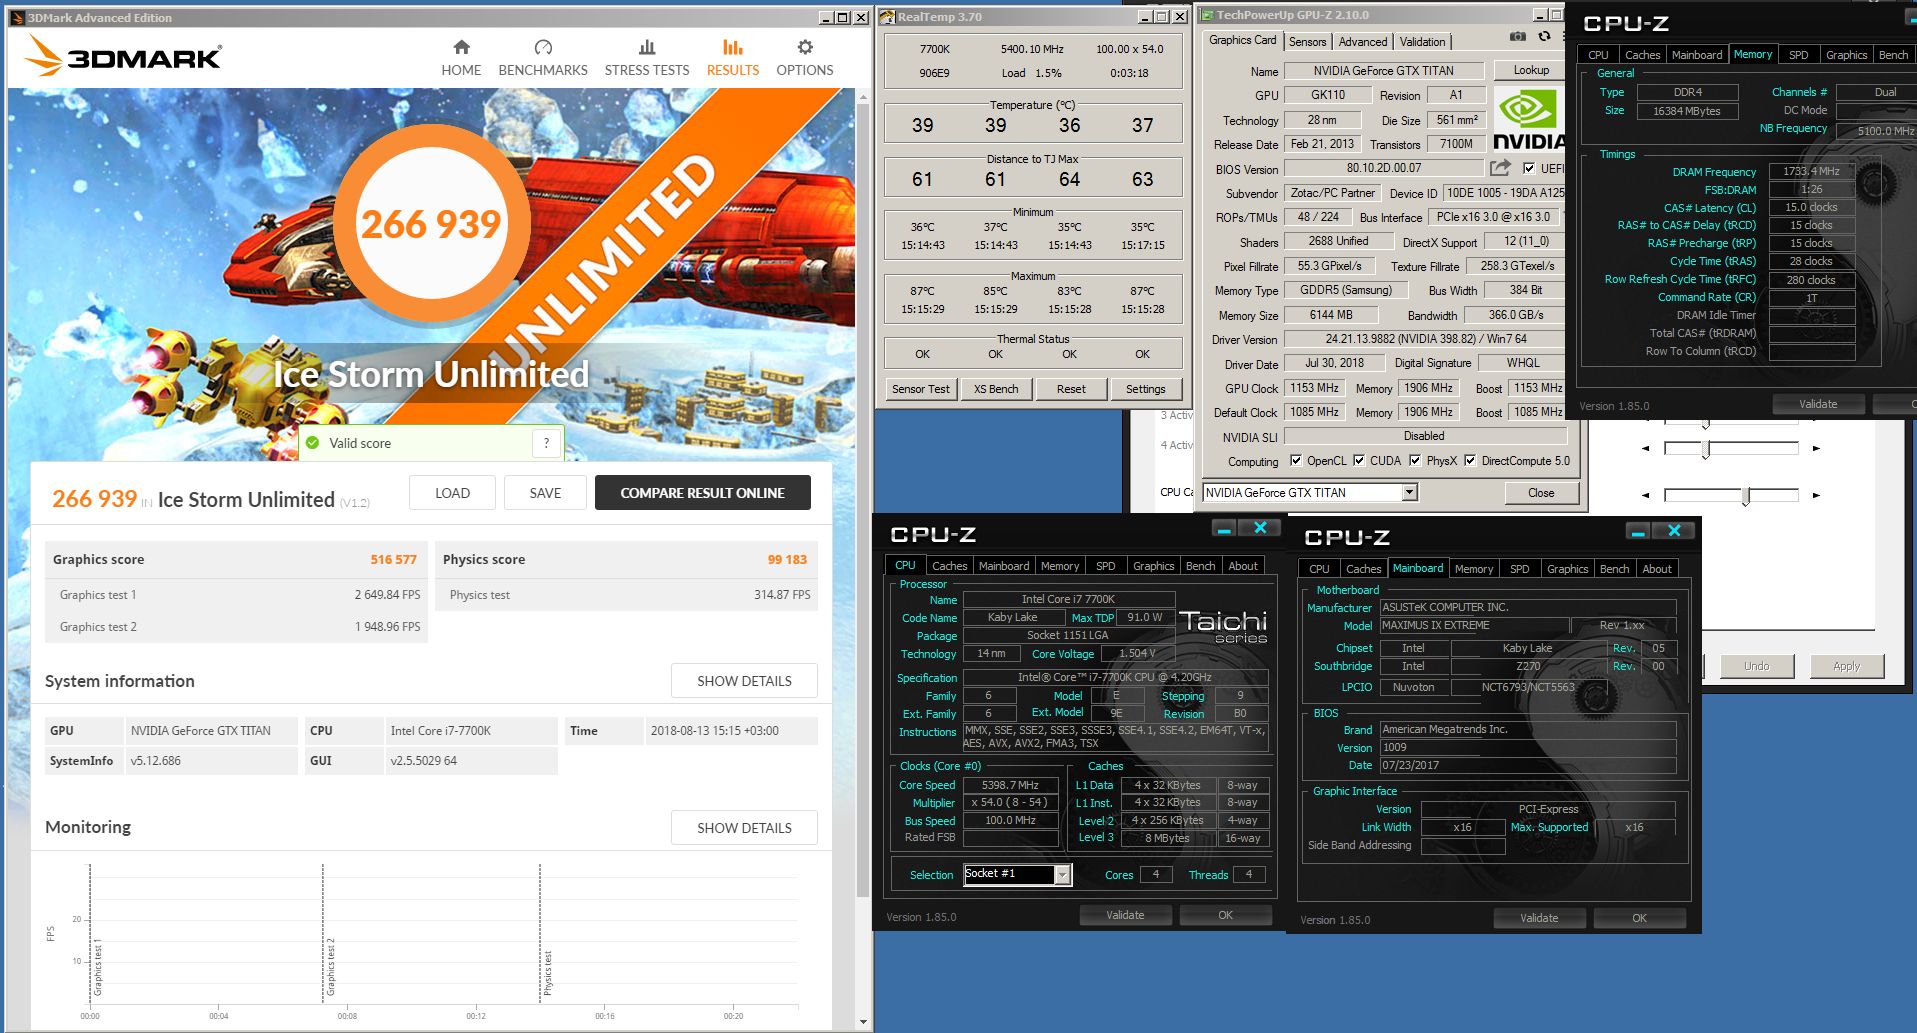1917x1033 pixels.
Task: Click right arrow of the upper background slider
Action: [1816, 448]
